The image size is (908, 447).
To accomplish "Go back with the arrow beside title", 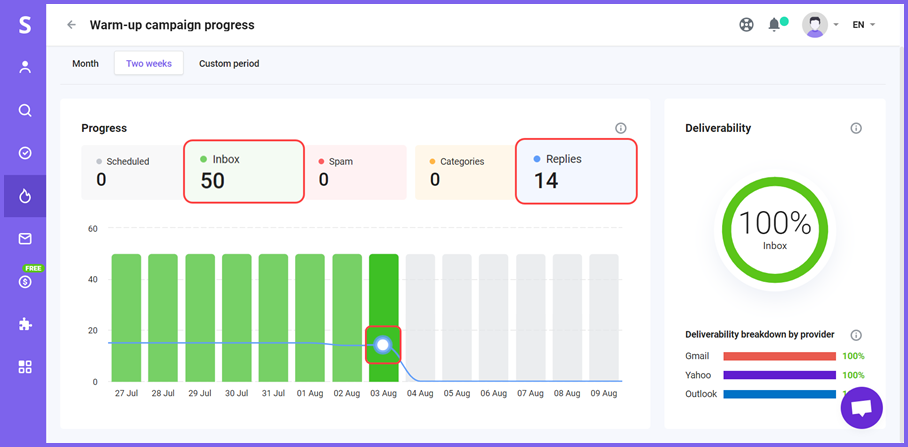I will [71, 25].
